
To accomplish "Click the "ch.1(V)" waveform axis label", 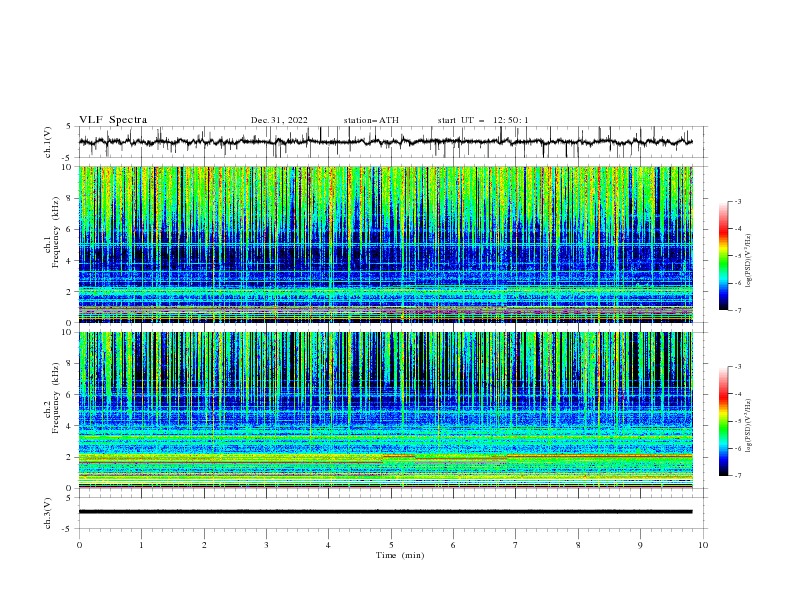I will pos(48,142).
